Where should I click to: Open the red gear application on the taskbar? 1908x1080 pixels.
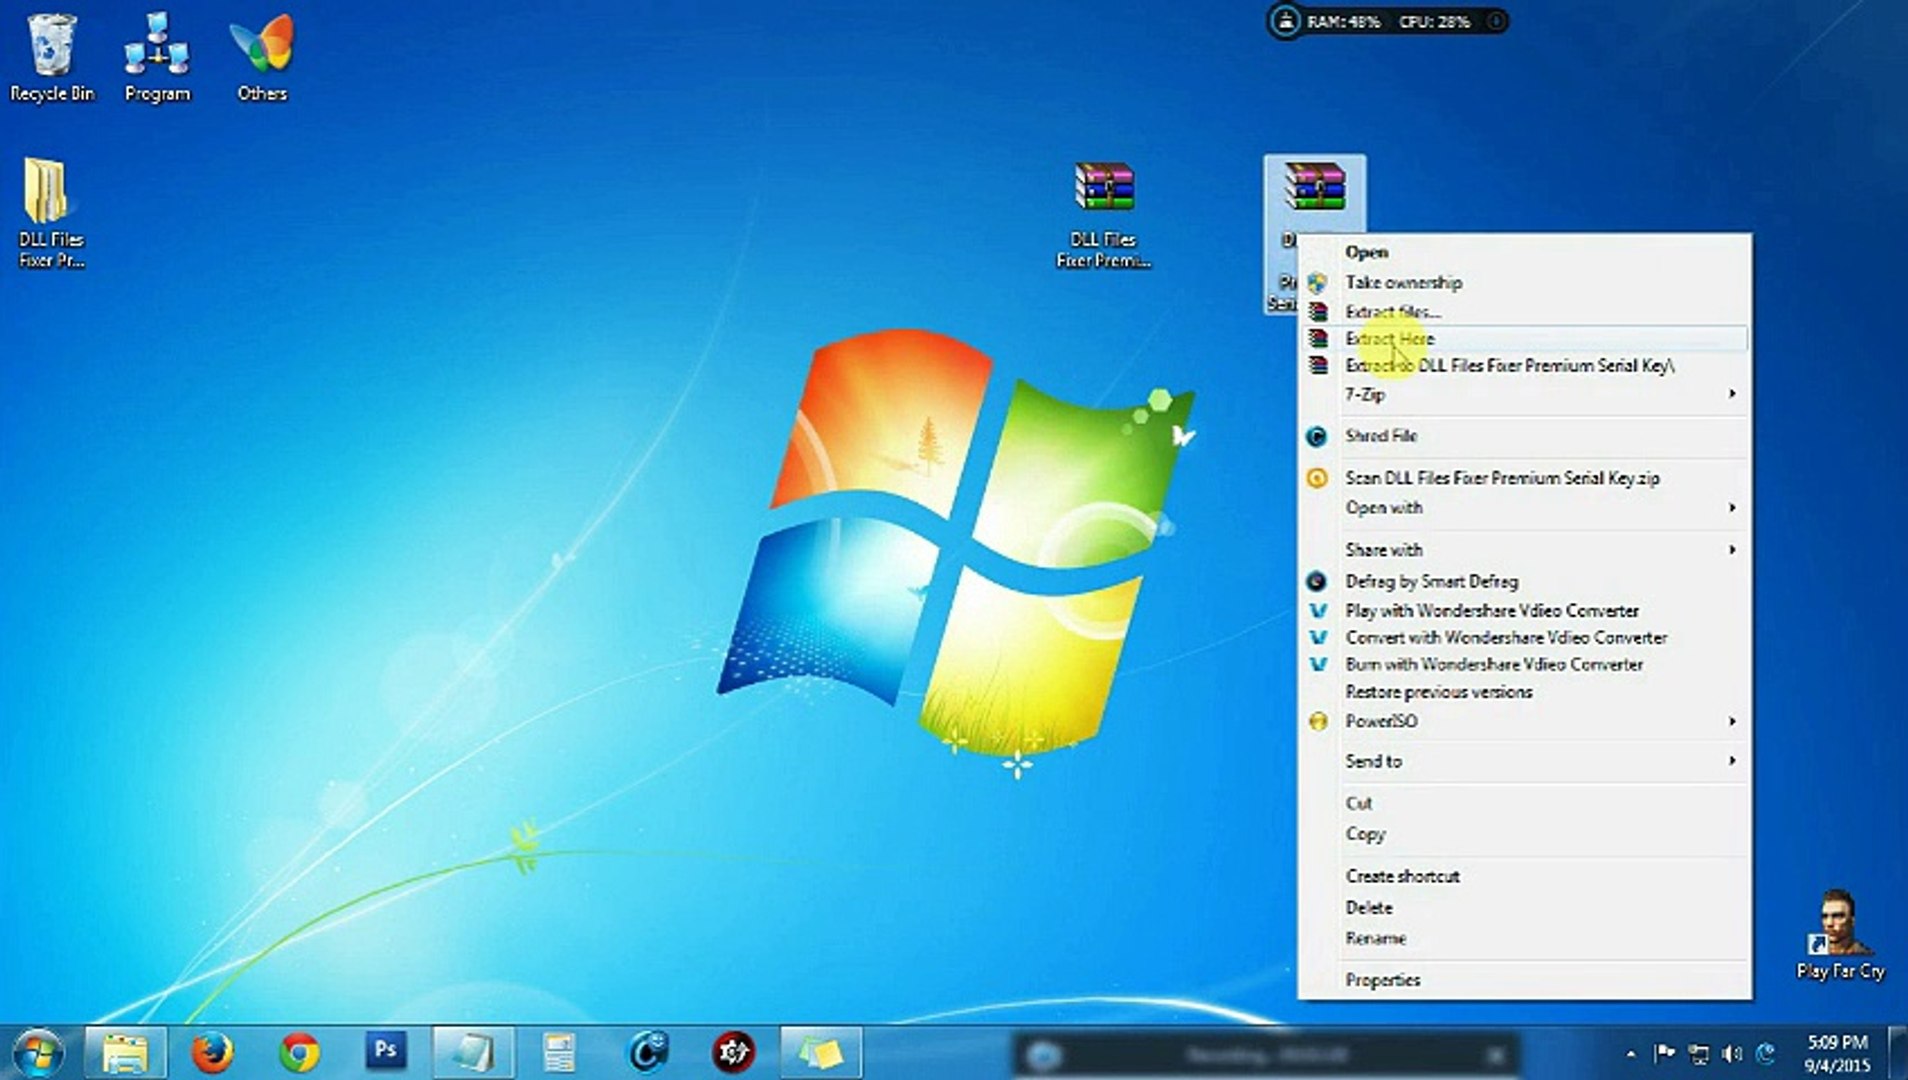[x=733, y=1052]
